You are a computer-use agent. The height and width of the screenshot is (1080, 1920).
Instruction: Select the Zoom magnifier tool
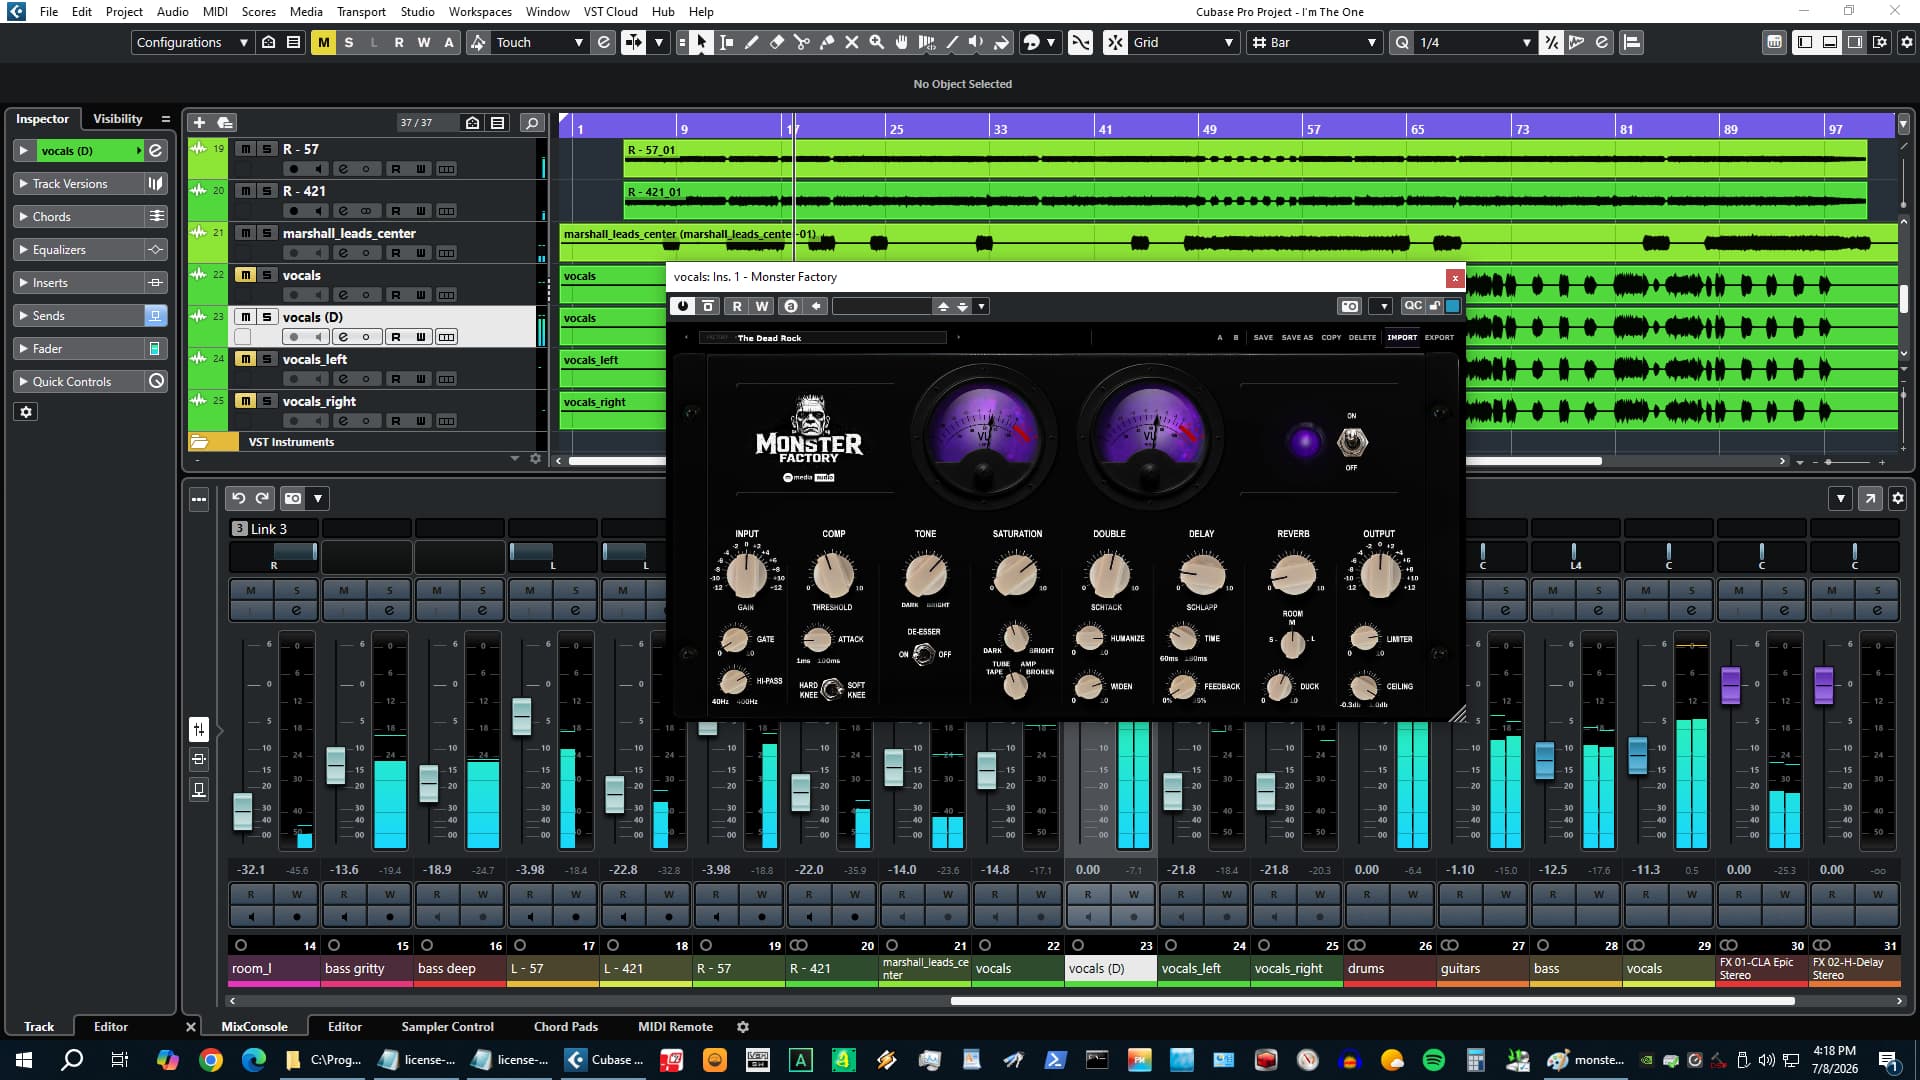pyautogui.click(x=877, y=42)
